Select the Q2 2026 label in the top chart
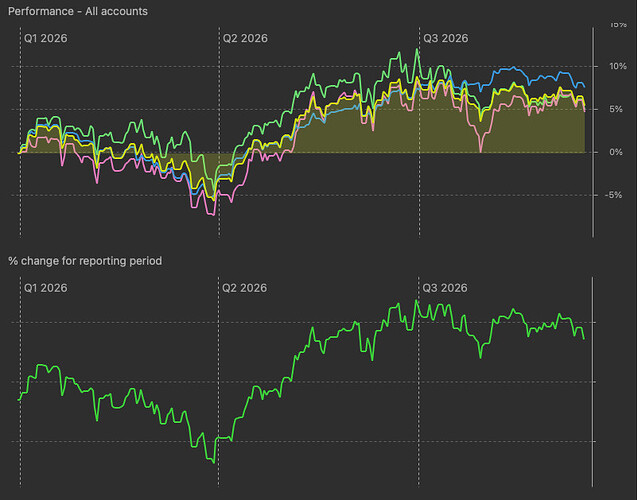 coord(245,38)
